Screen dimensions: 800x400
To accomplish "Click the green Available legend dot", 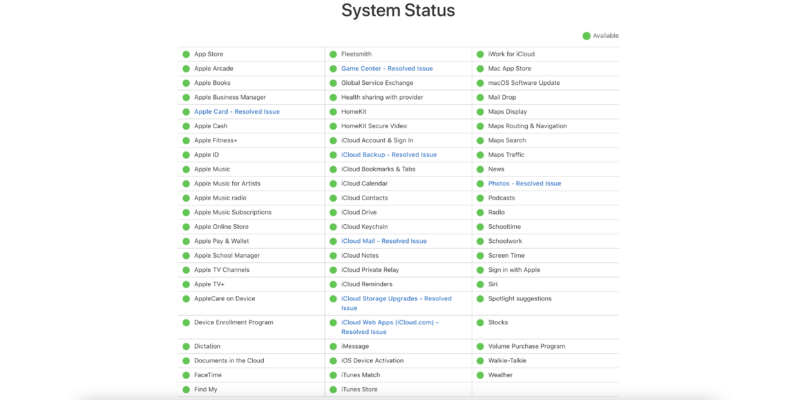I will coord(587,36).
